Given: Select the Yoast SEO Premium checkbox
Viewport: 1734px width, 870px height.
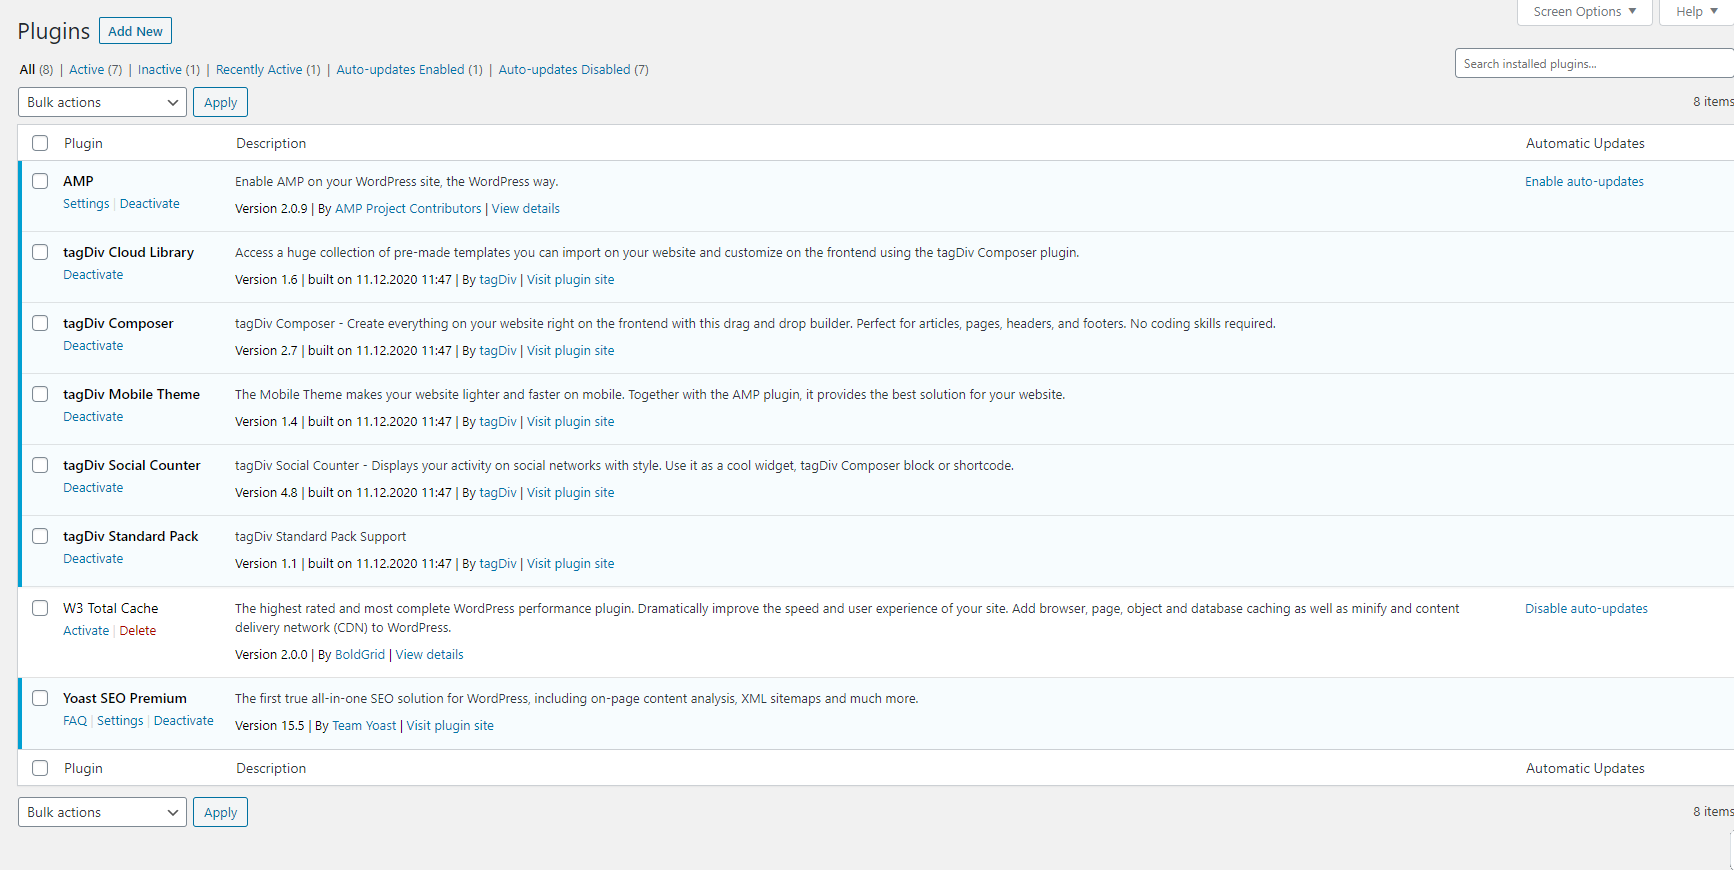Looking at the screenshot, I should 40,698.
